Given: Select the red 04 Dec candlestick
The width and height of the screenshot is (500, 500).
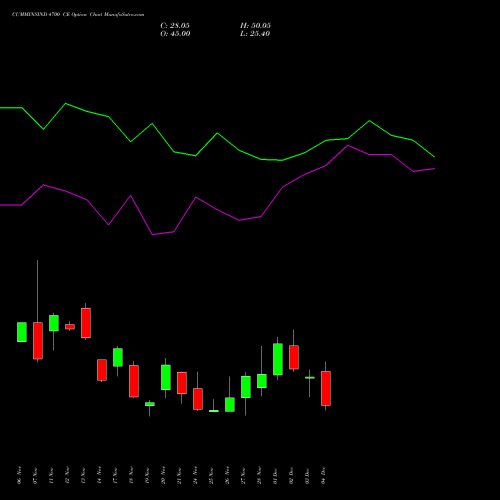Looking at the screenshot, I should point(326,388).
